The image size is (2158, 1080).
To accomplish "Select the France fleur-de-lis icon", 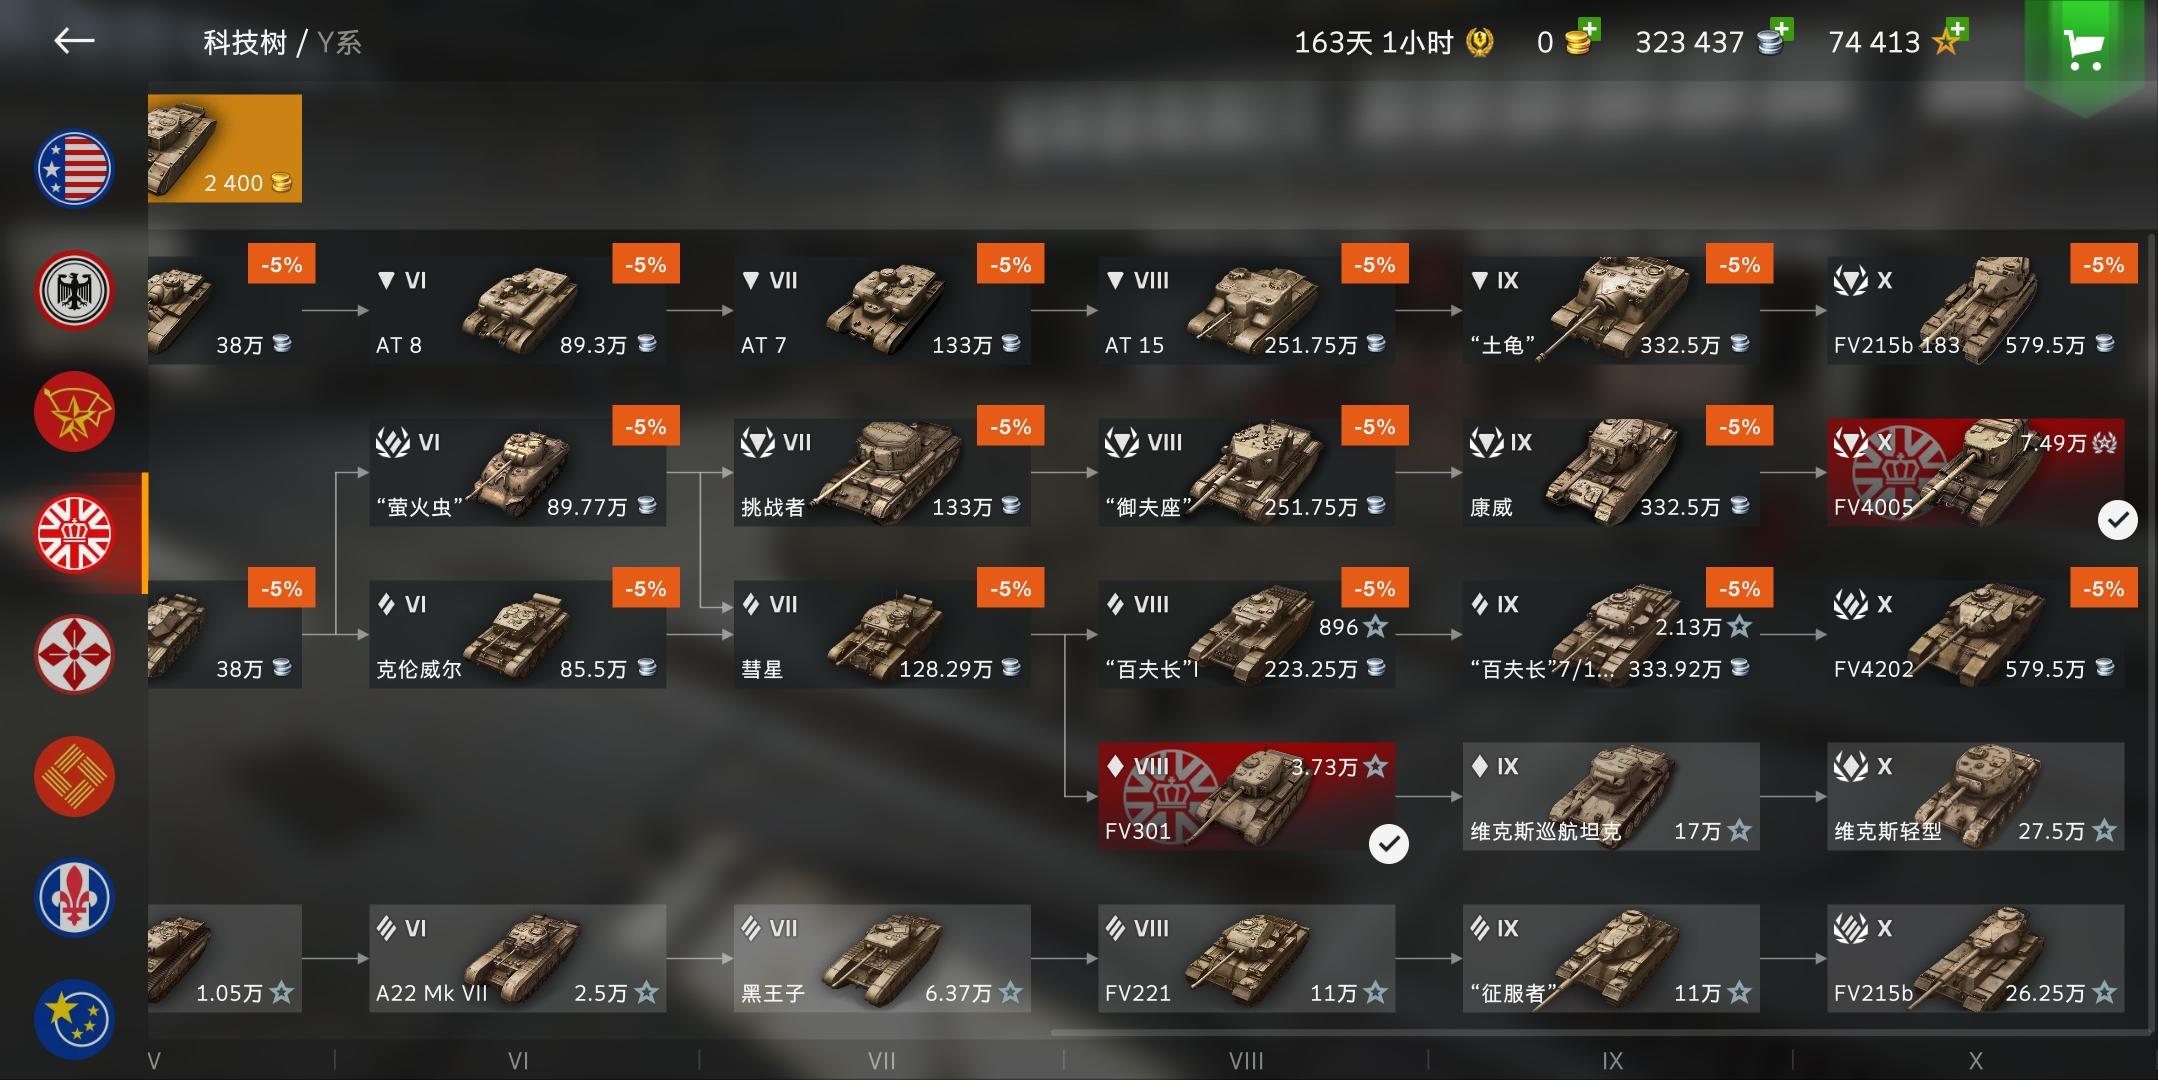I will click(x=74, y=898).
